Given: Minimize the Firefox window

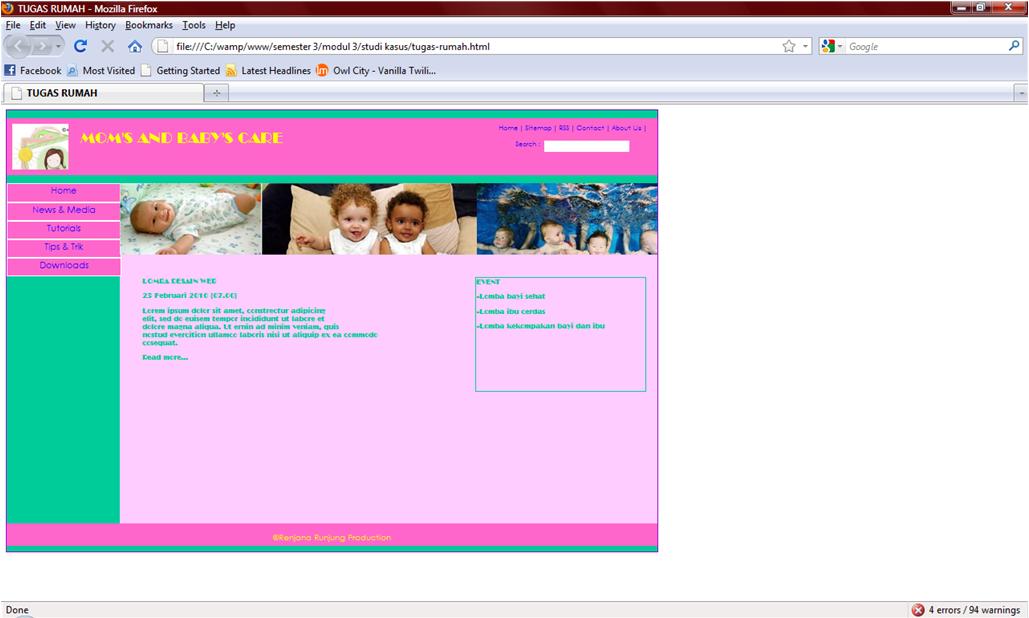Looking at the screenshot, I should pos(961,7).
